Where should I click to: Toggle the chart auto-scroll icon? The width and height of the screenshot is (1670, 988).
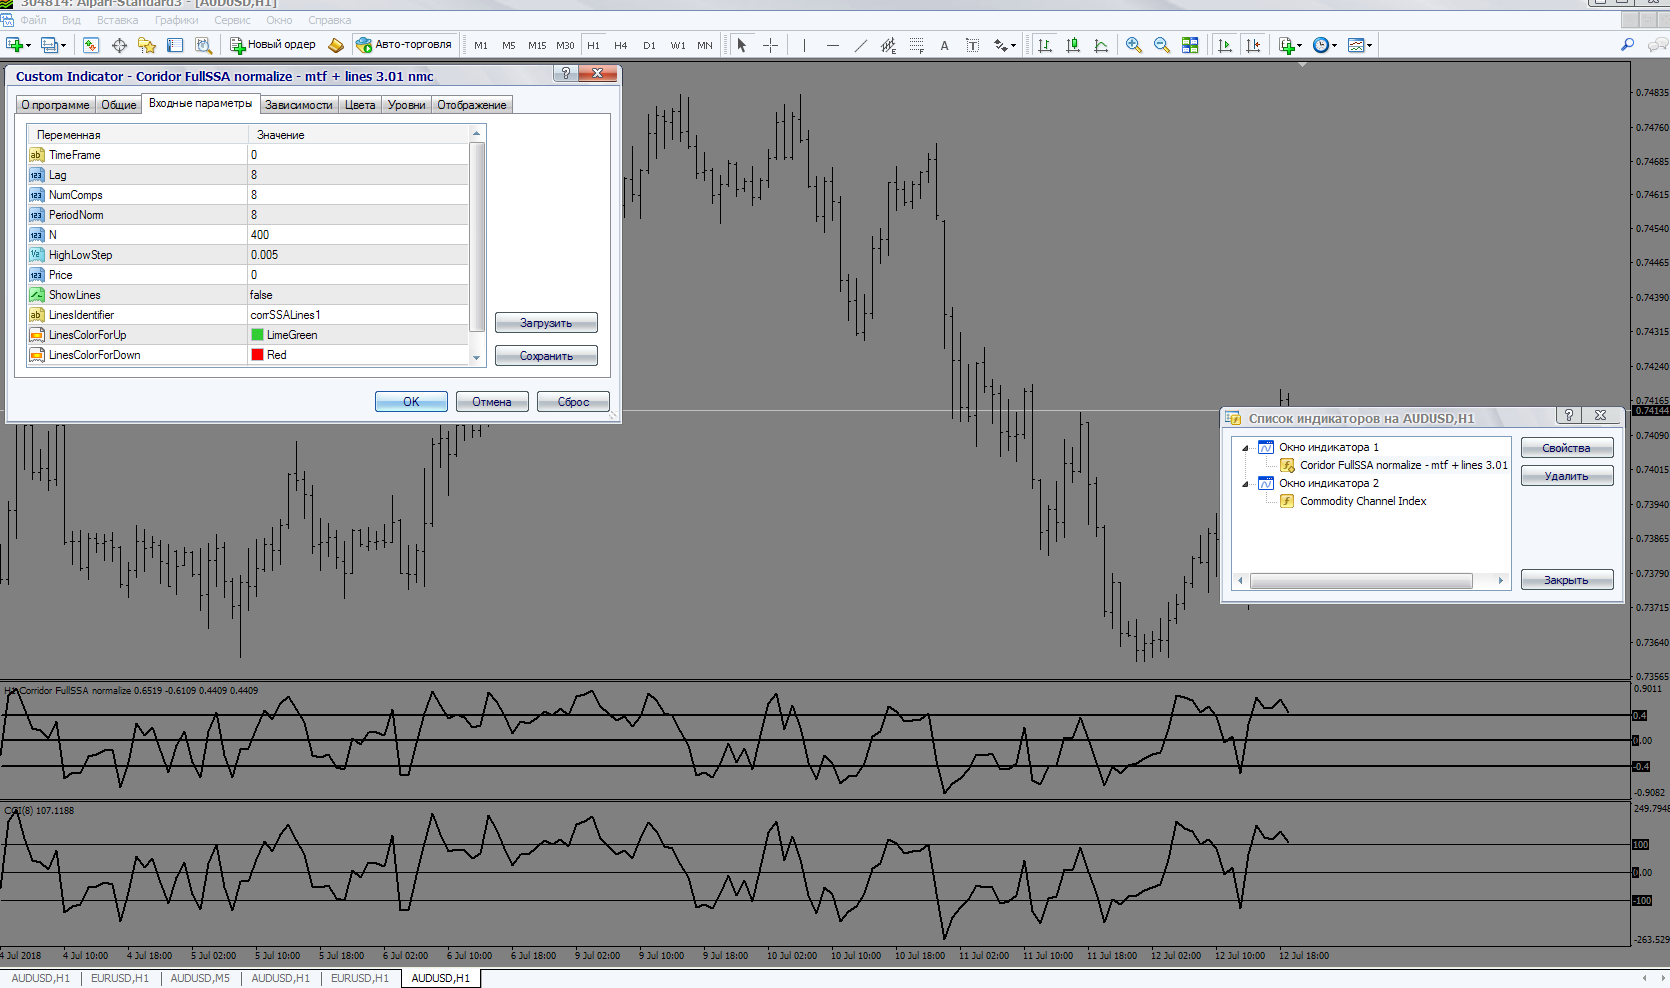[x=1225, y=45]
